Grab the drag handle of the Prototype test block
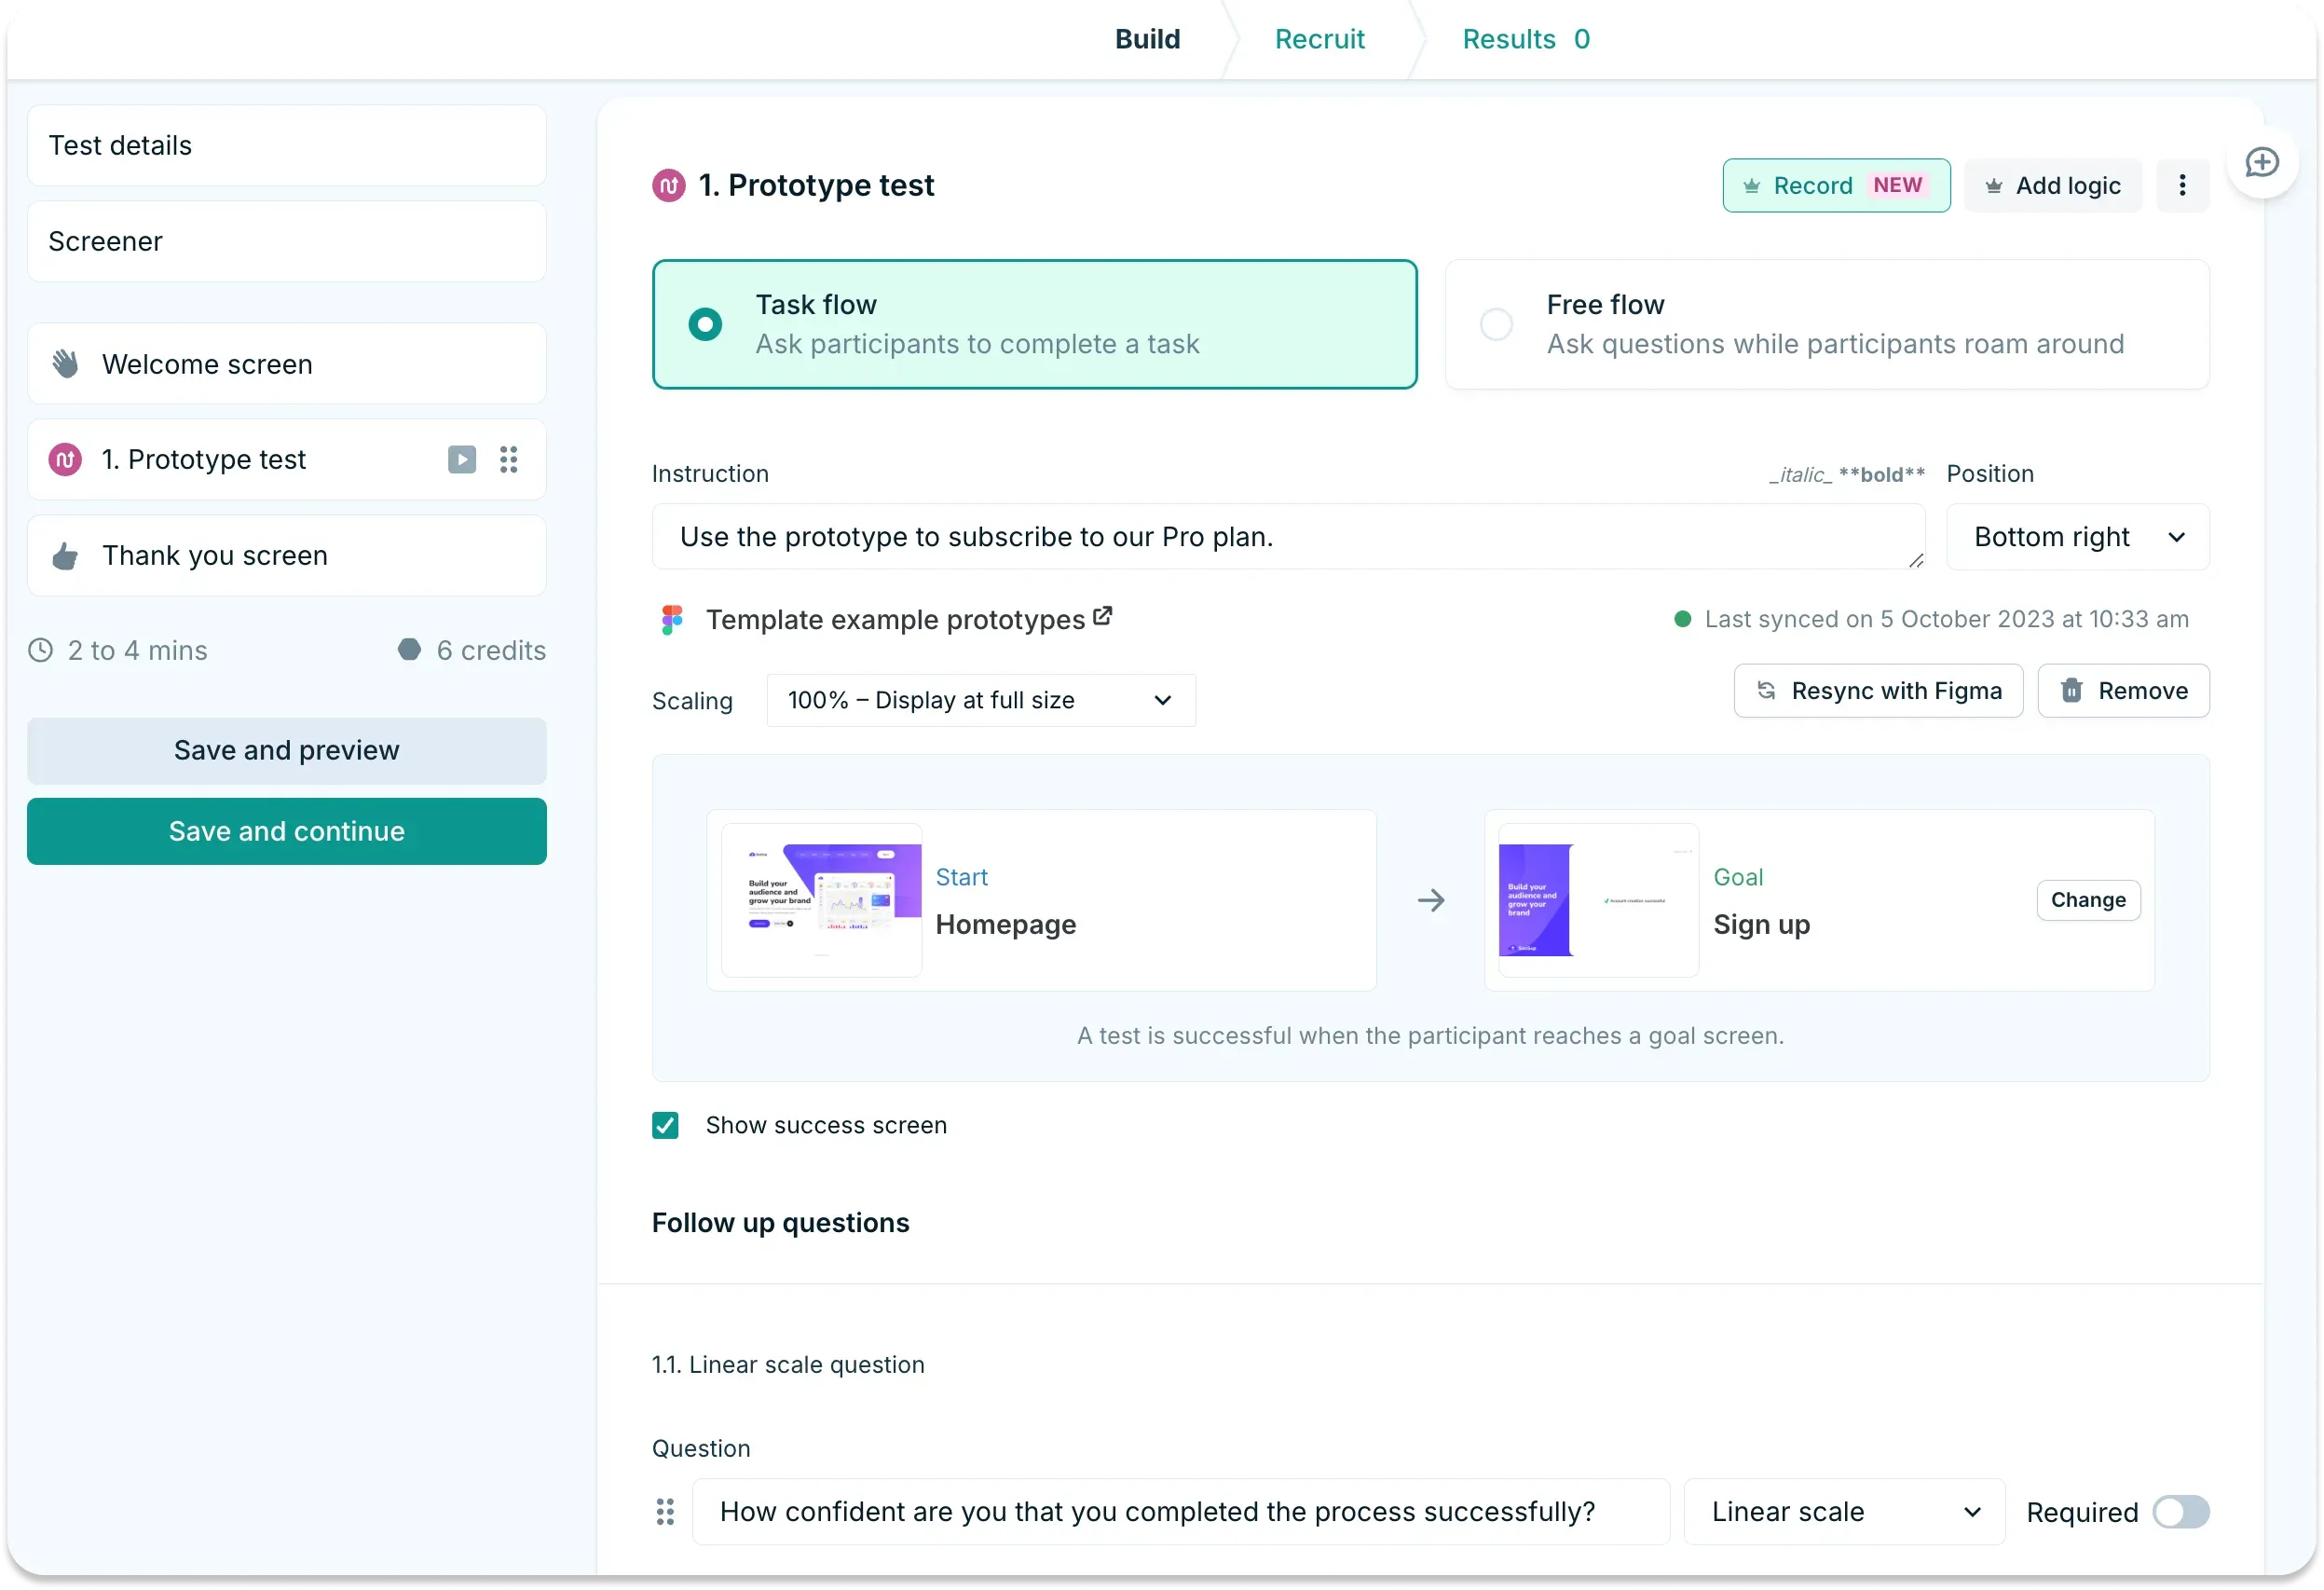Screen dimensions: 2324x1590 click(x=508, y=459)
